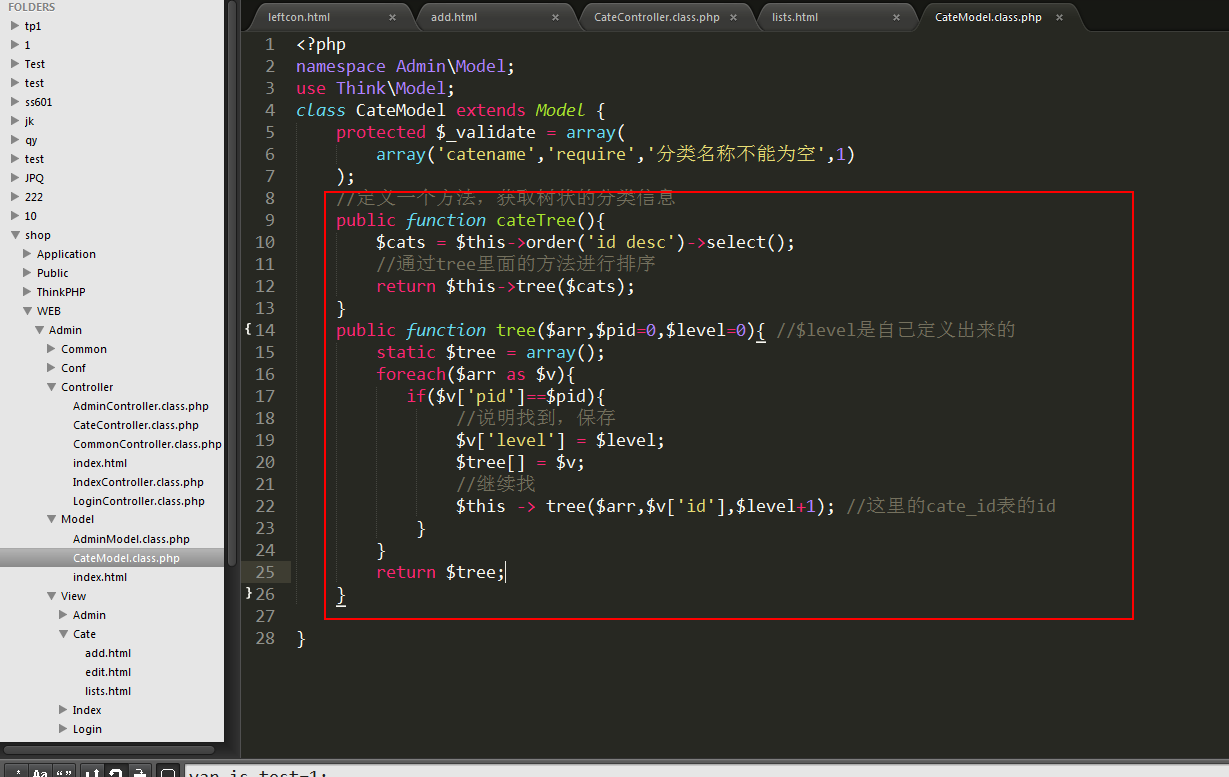
Task: Expand the Index folder arrow
Action: tap(63, 710)
